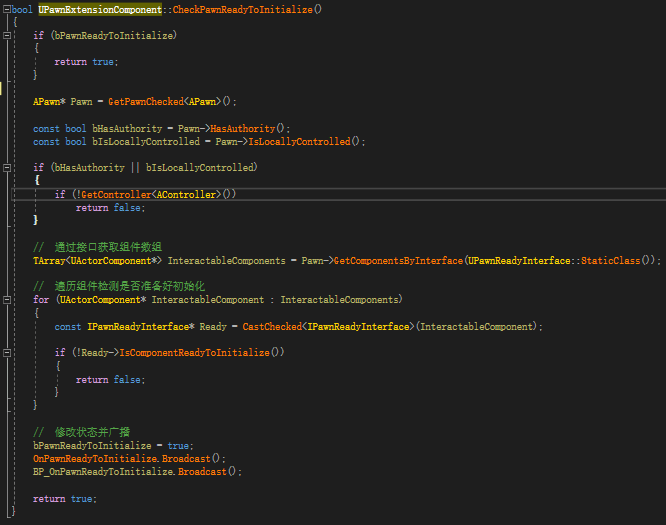Click the highlighted UPawnExtensionComponent class name

100,9
